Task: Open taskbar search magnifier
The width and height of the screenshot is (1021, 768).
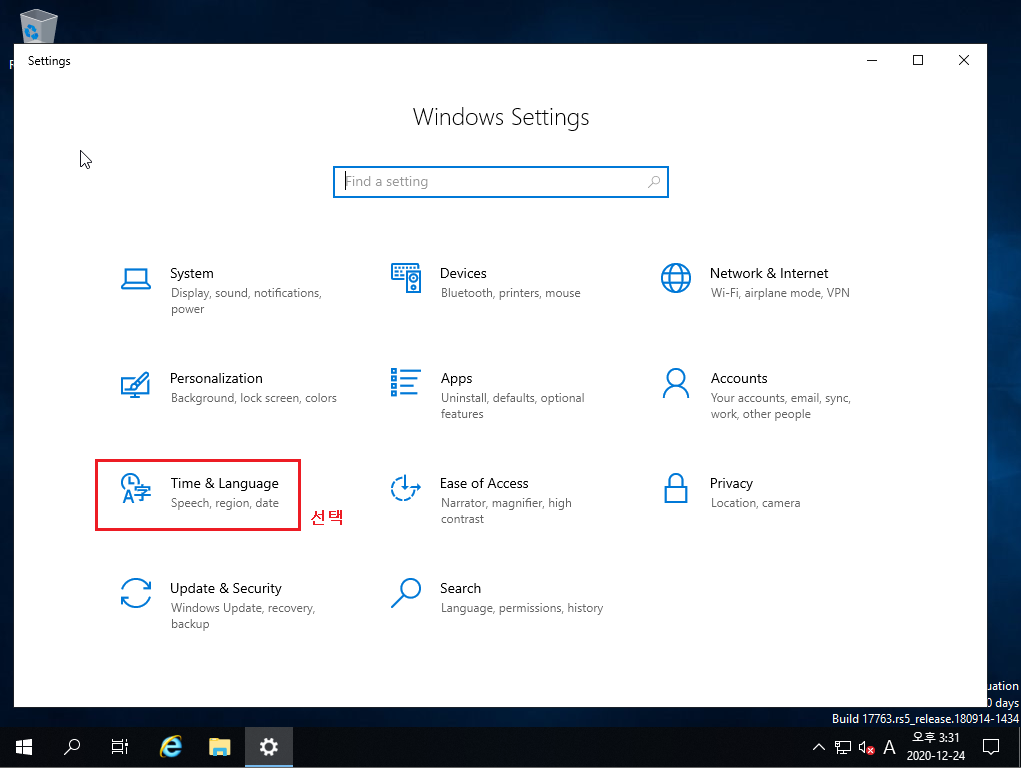Action: [x=72, y=747]
